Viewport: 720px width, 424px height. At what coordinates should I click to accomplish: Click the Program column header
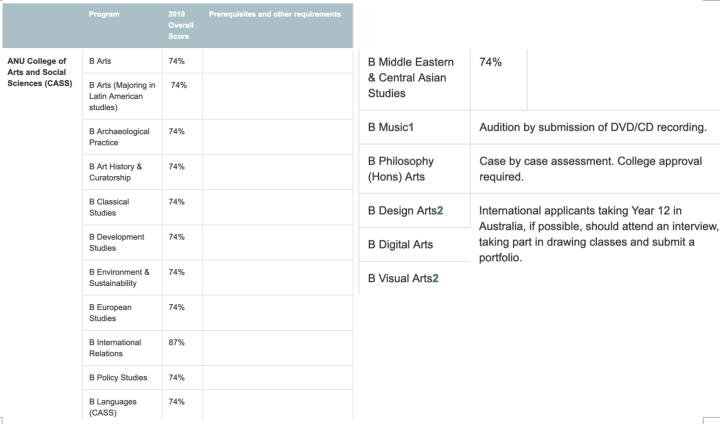click(104, 14)
